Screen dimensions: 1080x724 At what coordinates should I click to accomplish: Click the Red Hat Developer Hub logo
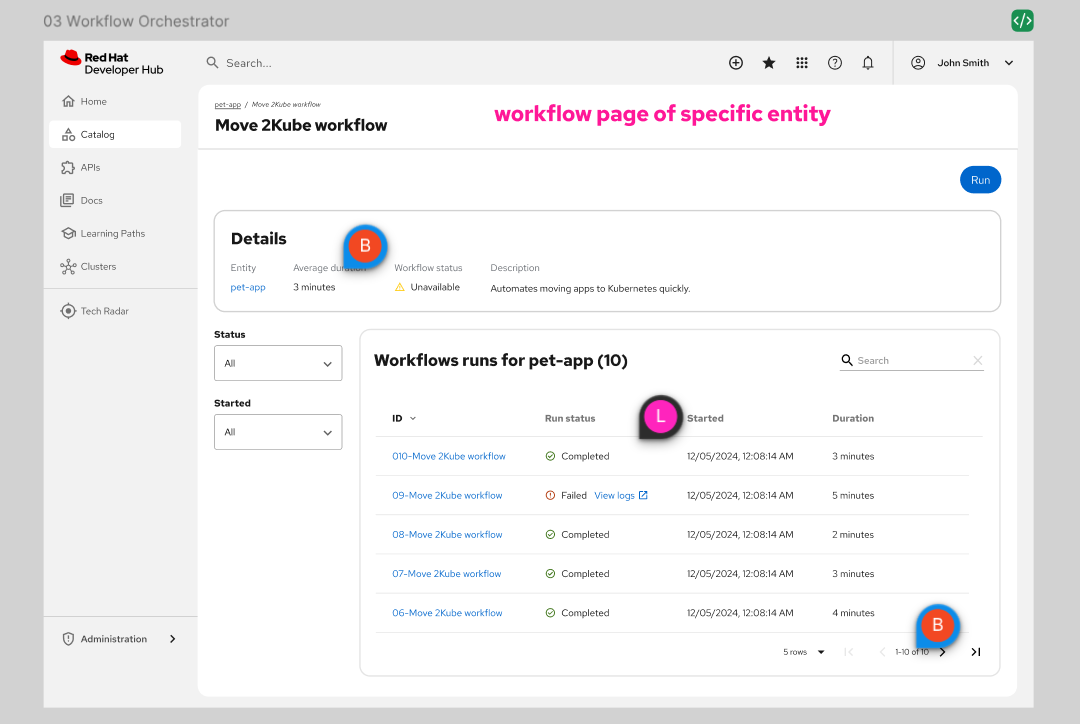point(112,63)
